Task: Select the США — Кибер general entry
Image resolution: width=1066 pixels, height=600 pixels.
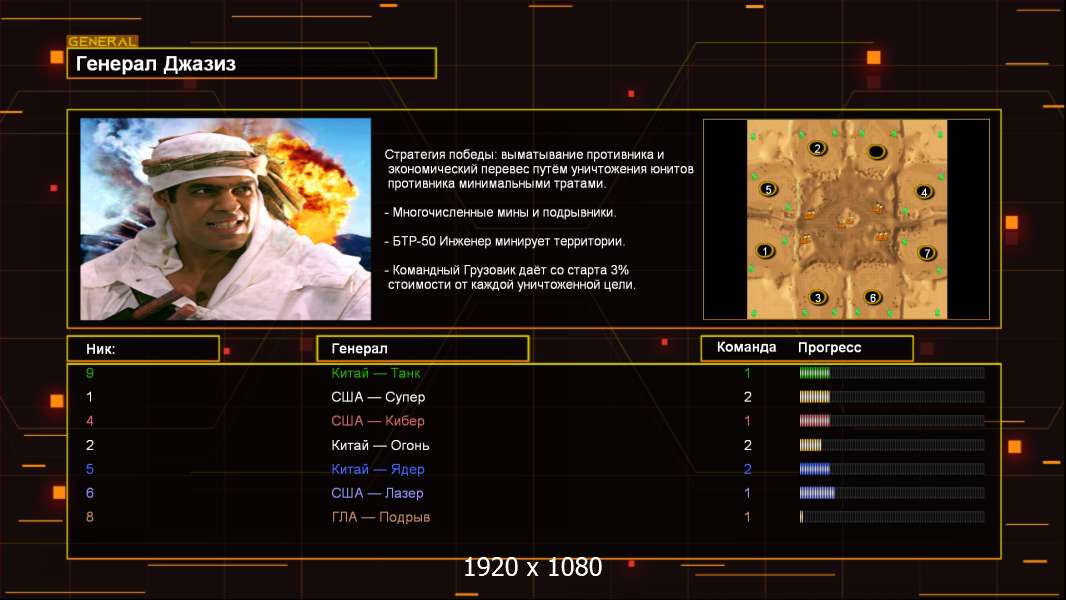Action: coord(378,421)
